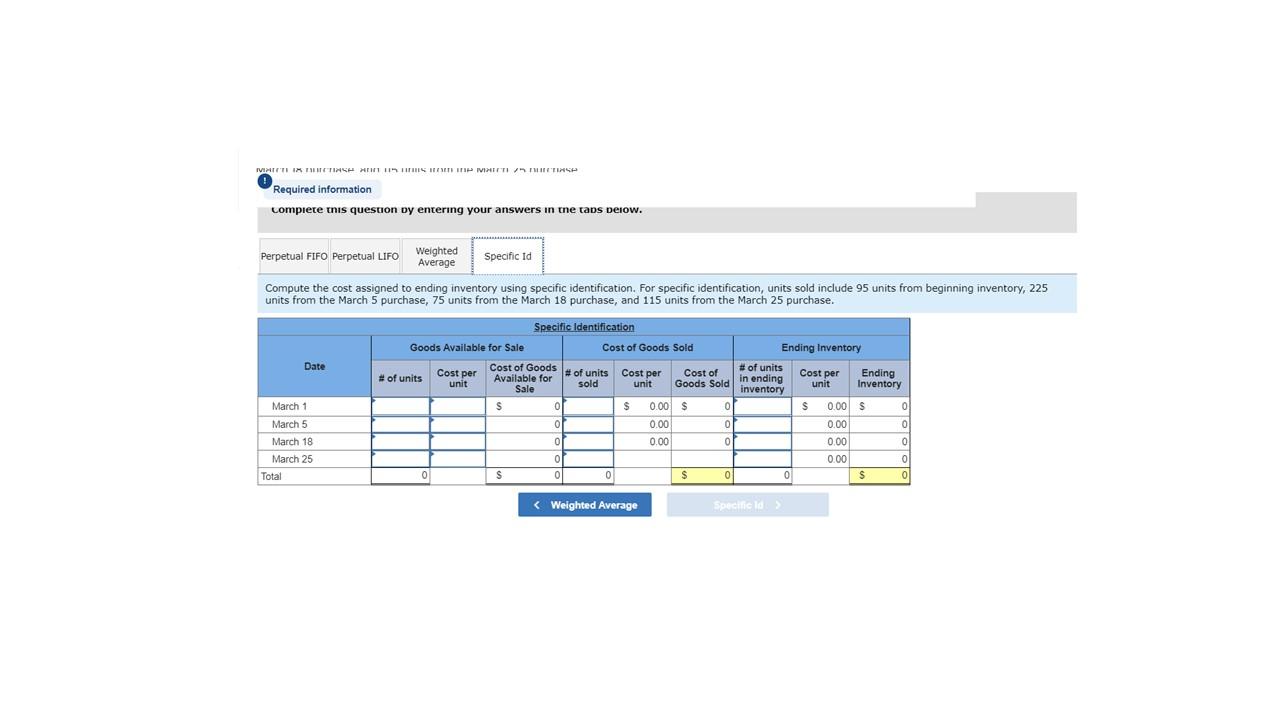Click March 18 number of units field

tap(401, 441)
